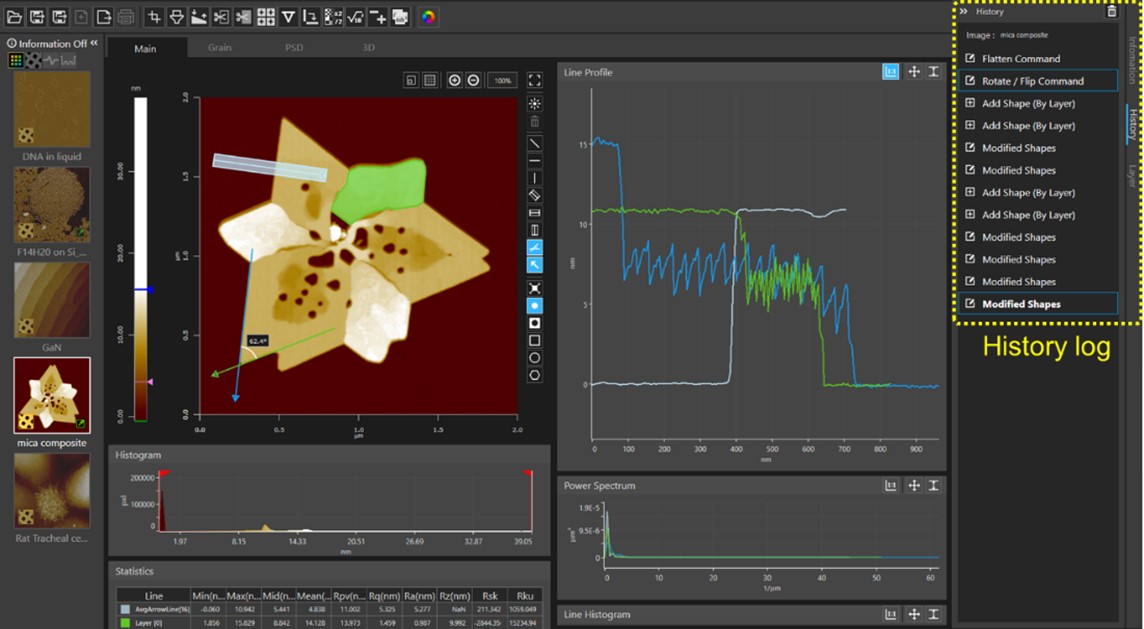Viewport: 1144px width, 629px height.
Task: Toggle the arrow pointer tool beside the image
Action: click(x=535, y=265)
